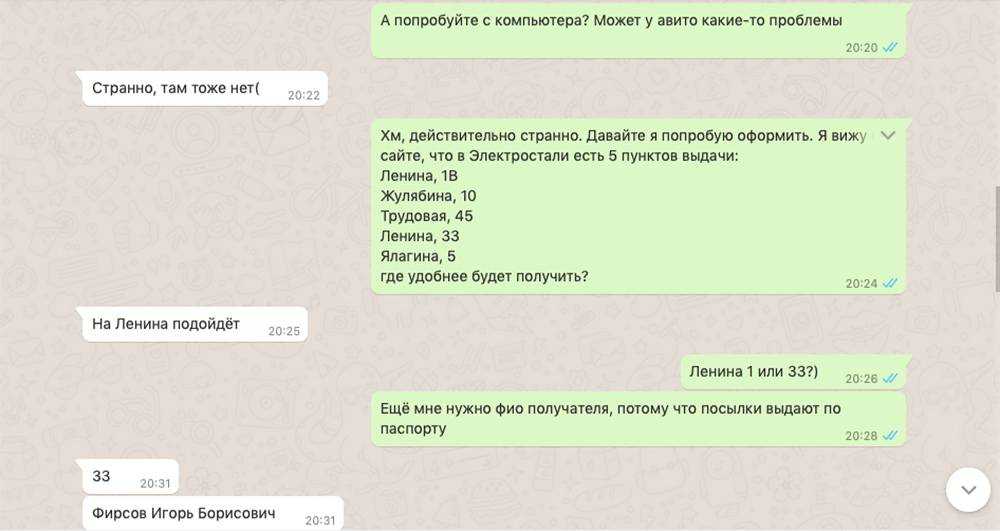Click the "Фирсов Игорь Борисович" message
This screenshot has height=531, width=1000.
(x=213, y=513)
